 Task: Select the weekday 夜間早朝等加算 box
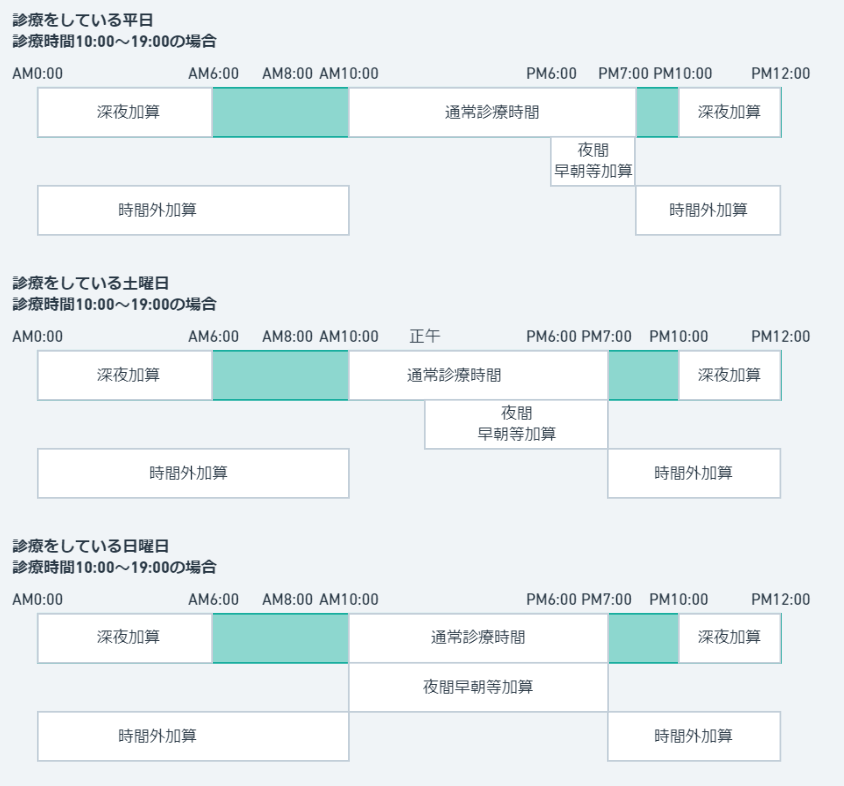[593, 161]
